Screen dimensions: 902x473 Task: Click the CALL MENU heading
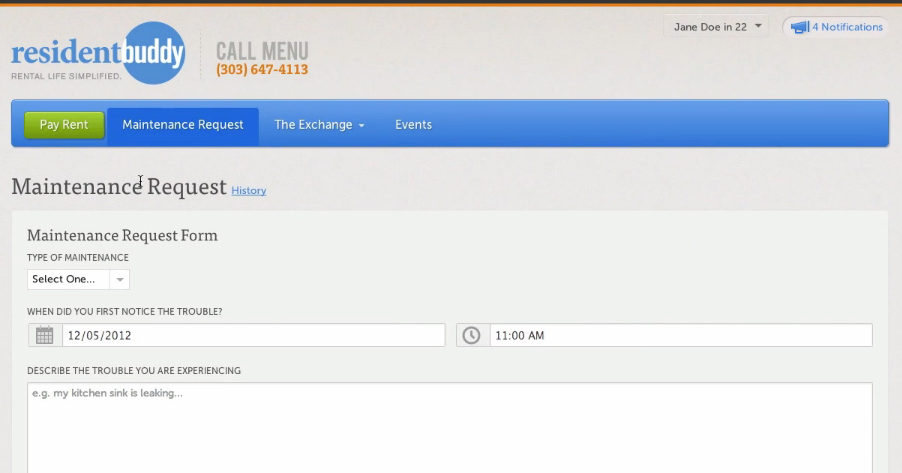pos(262,51)
